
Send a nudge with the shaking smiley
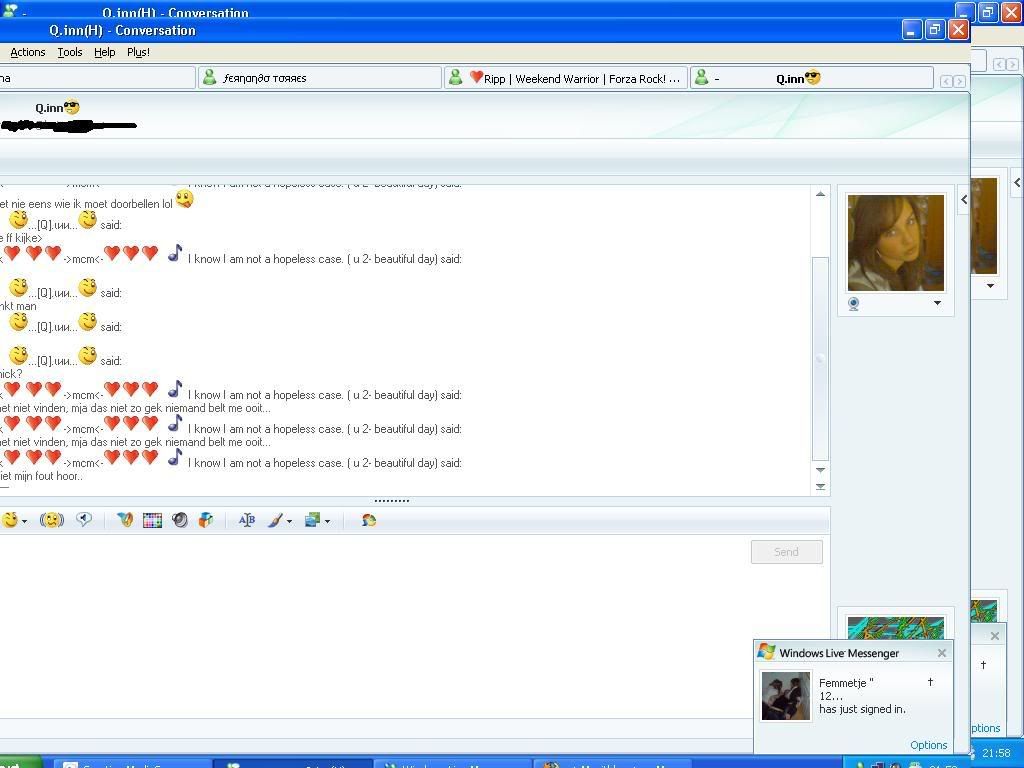(x=52, y=520)
